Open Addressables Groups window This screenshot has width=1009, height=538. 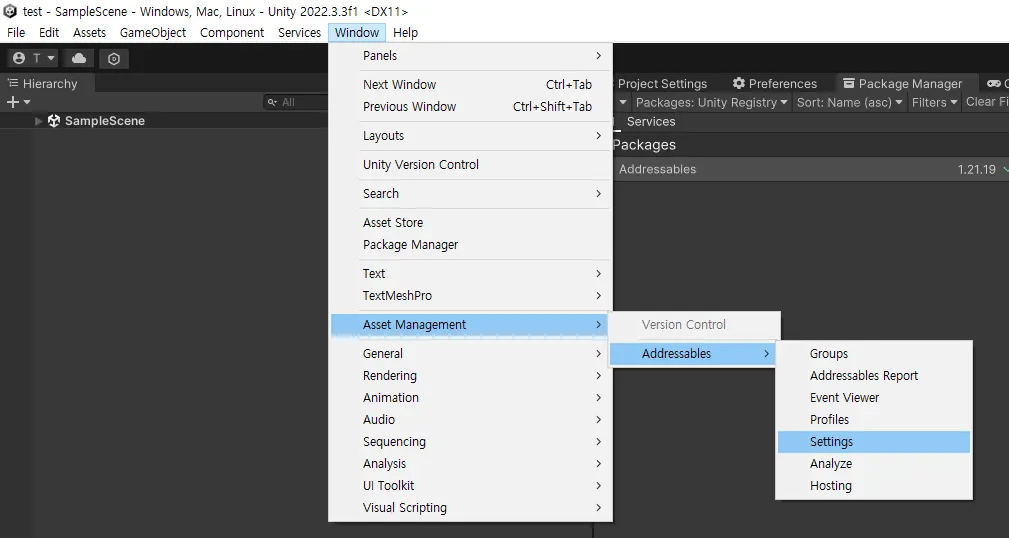(874, 353)
